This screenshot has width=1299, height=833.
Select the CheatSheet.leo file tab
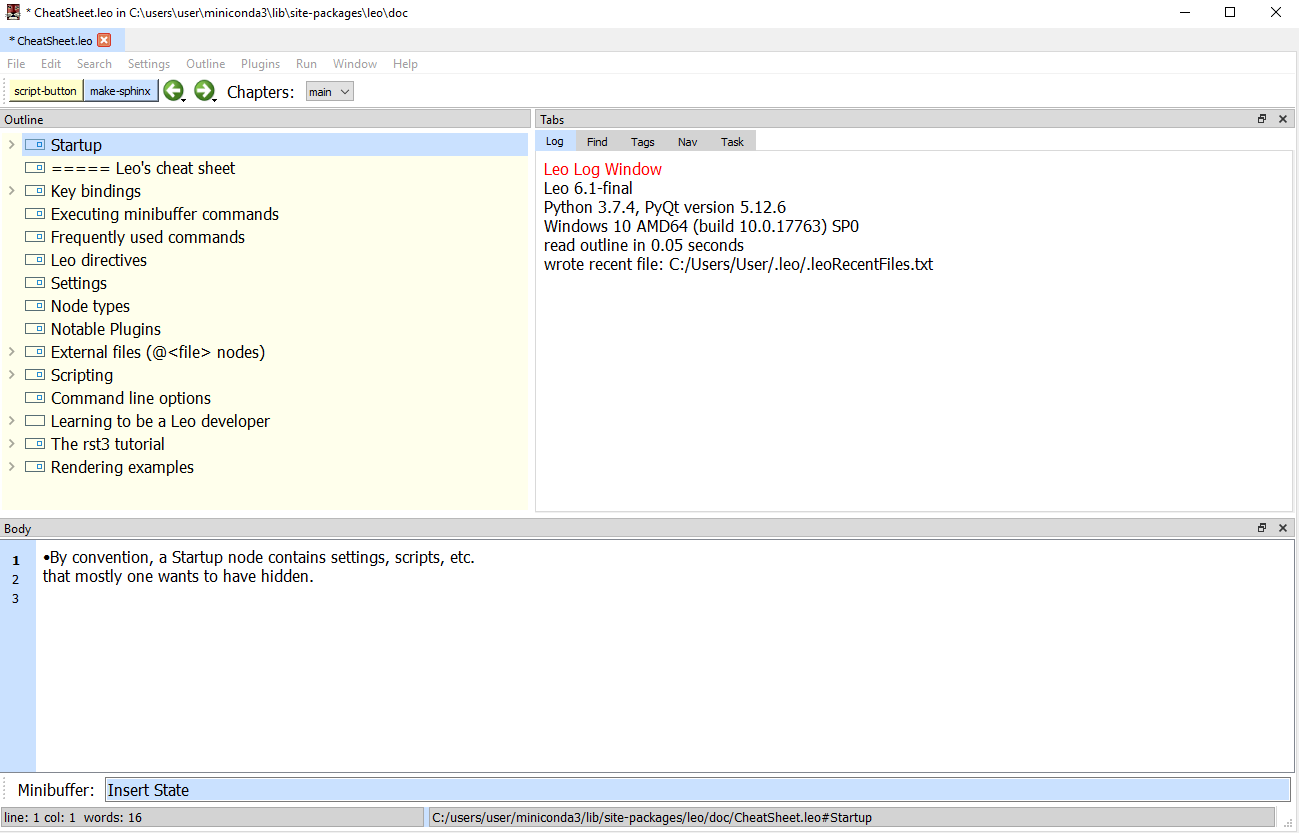(x=61, y=41)
